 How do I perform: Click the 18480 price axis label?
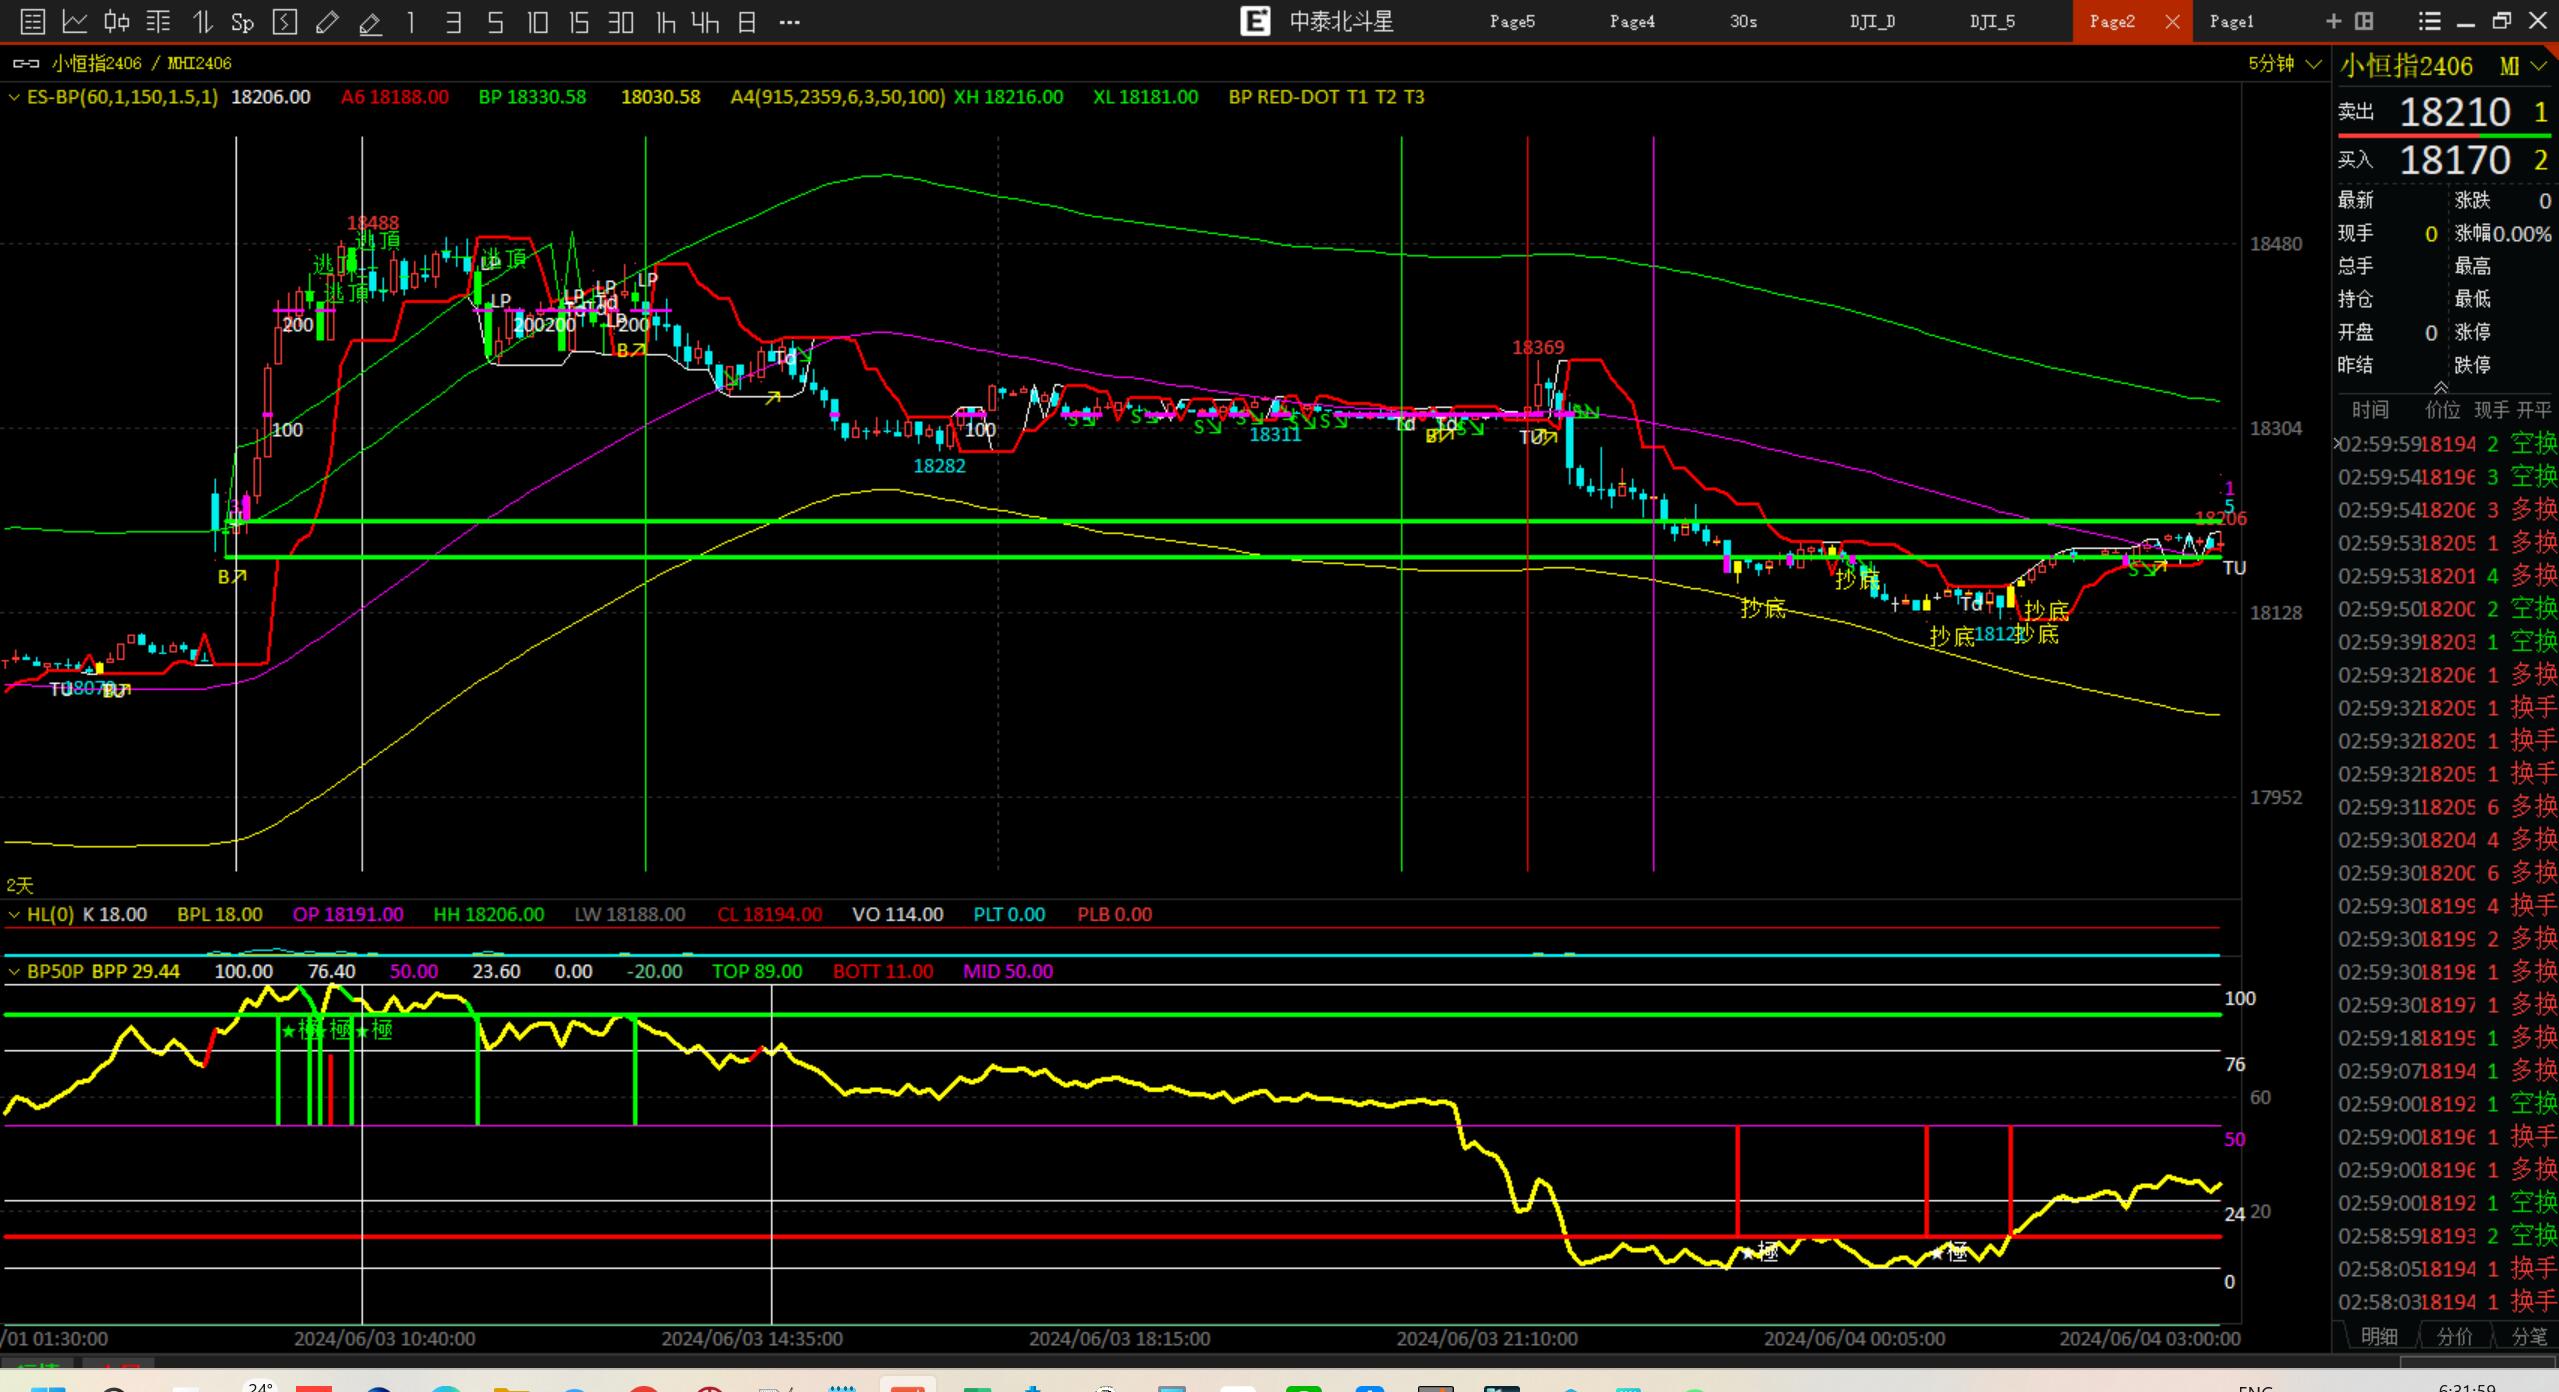click(x=2276, y=244)
